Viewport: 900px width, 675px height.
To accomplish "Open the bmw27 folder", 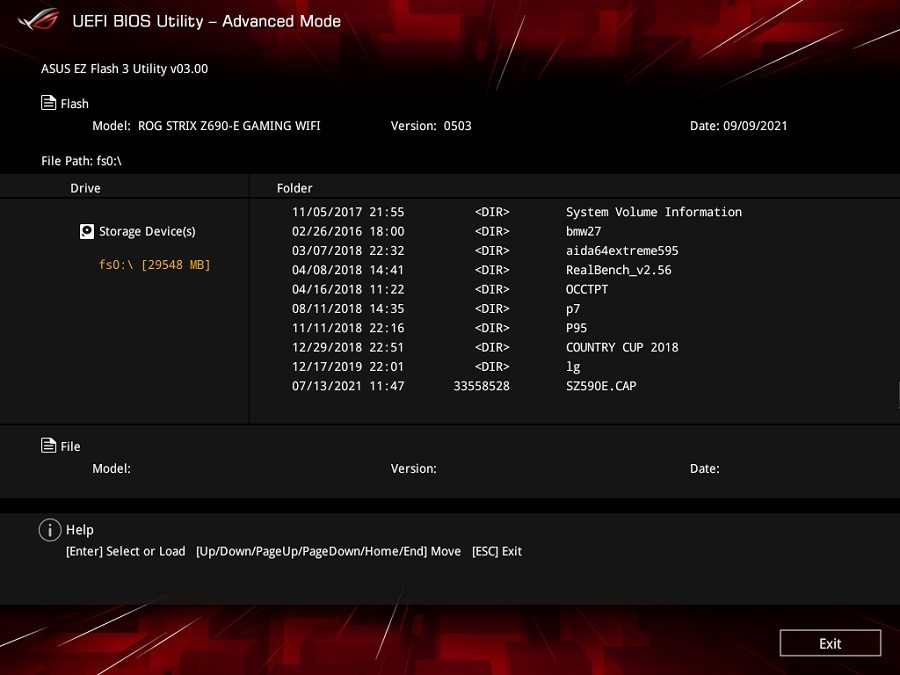I will tap(583, 231).
